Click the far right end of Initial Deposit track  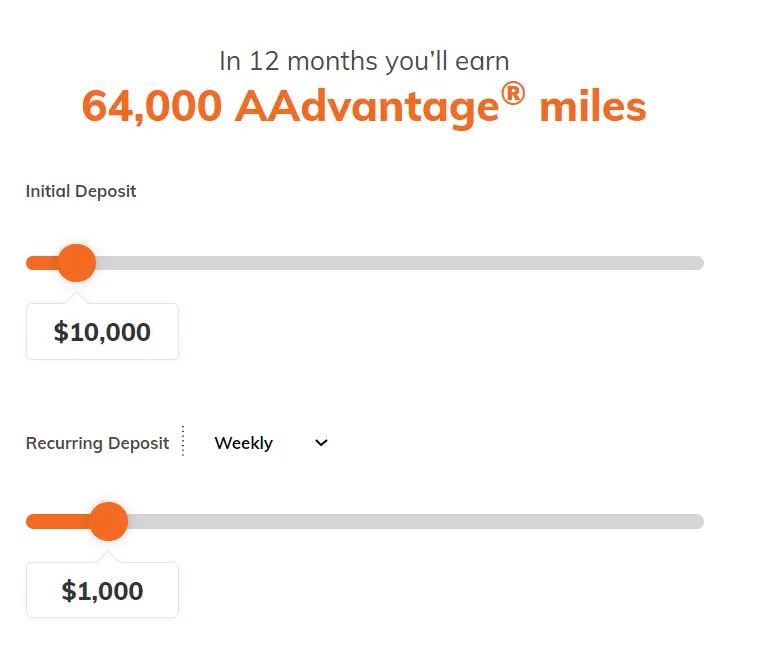[x=698, y=263]
